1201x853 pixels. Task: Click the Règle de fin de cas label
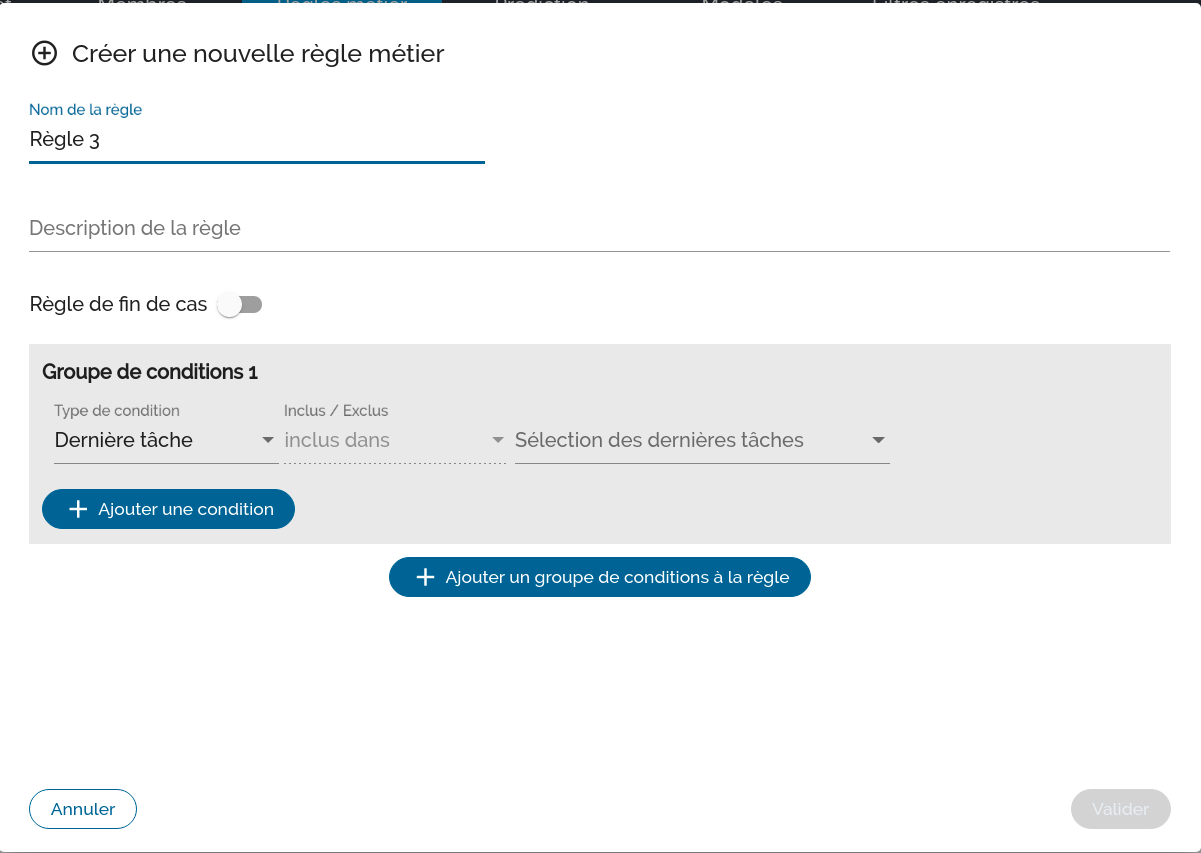tap(118, 305)
